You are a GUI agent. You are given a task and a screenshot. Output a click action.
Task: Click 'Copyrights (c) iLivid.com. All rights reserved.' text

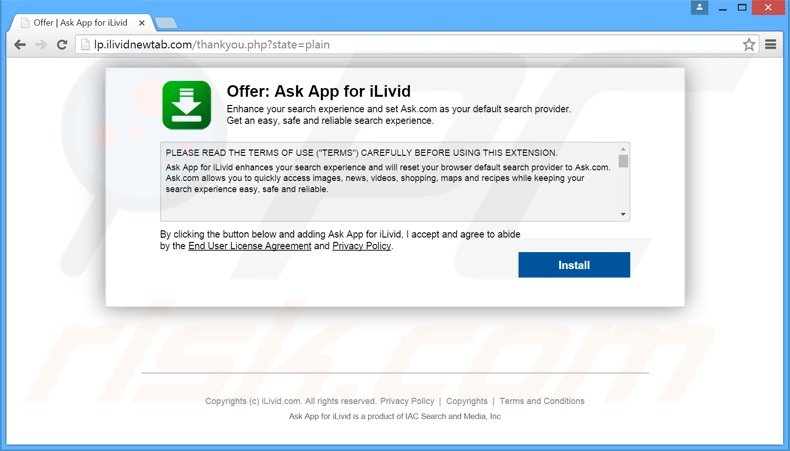click(291, 401)
